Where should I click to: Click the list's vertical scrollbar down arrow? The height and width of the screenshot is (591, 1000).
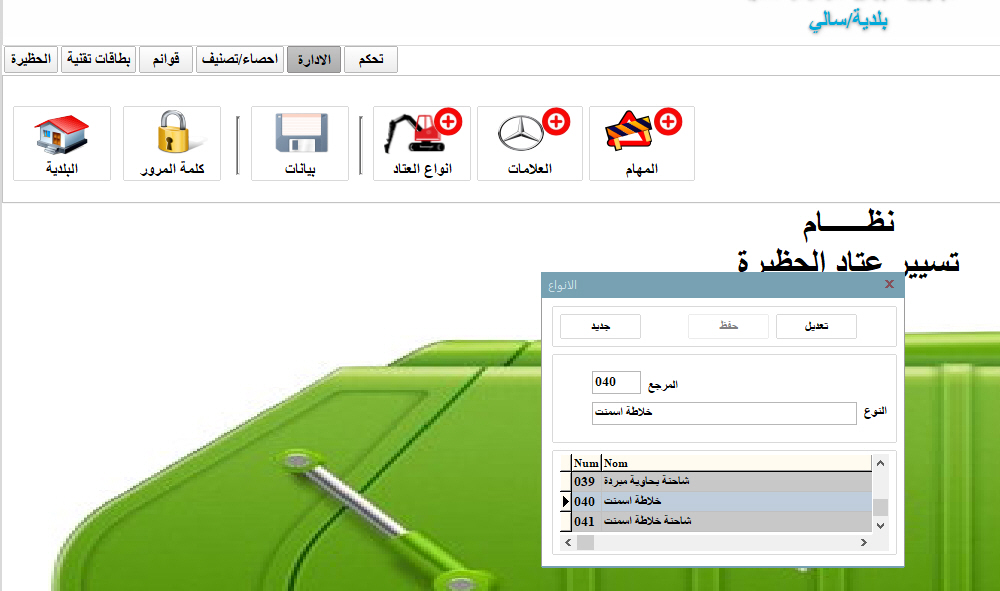tap(880, 525)
